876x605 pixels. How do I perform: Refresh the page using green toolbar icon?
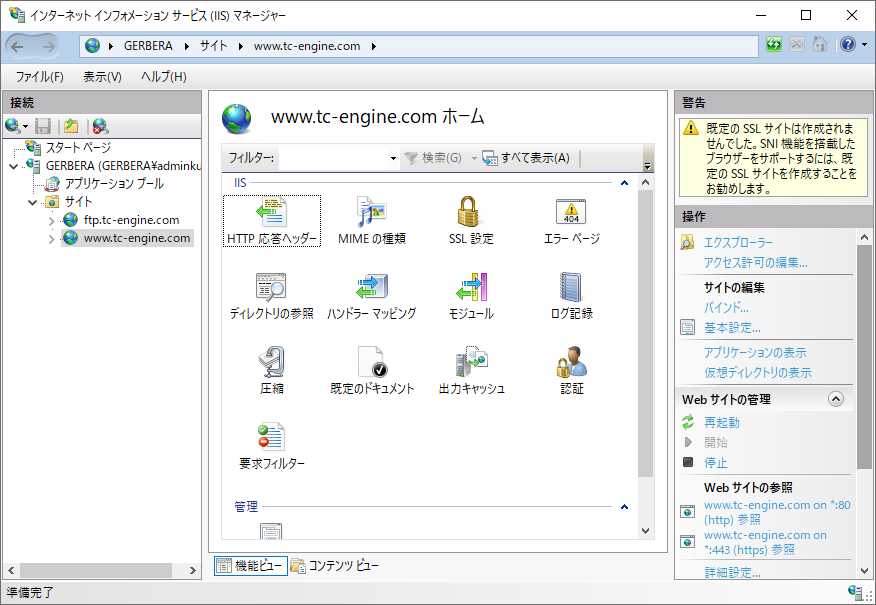774,45
